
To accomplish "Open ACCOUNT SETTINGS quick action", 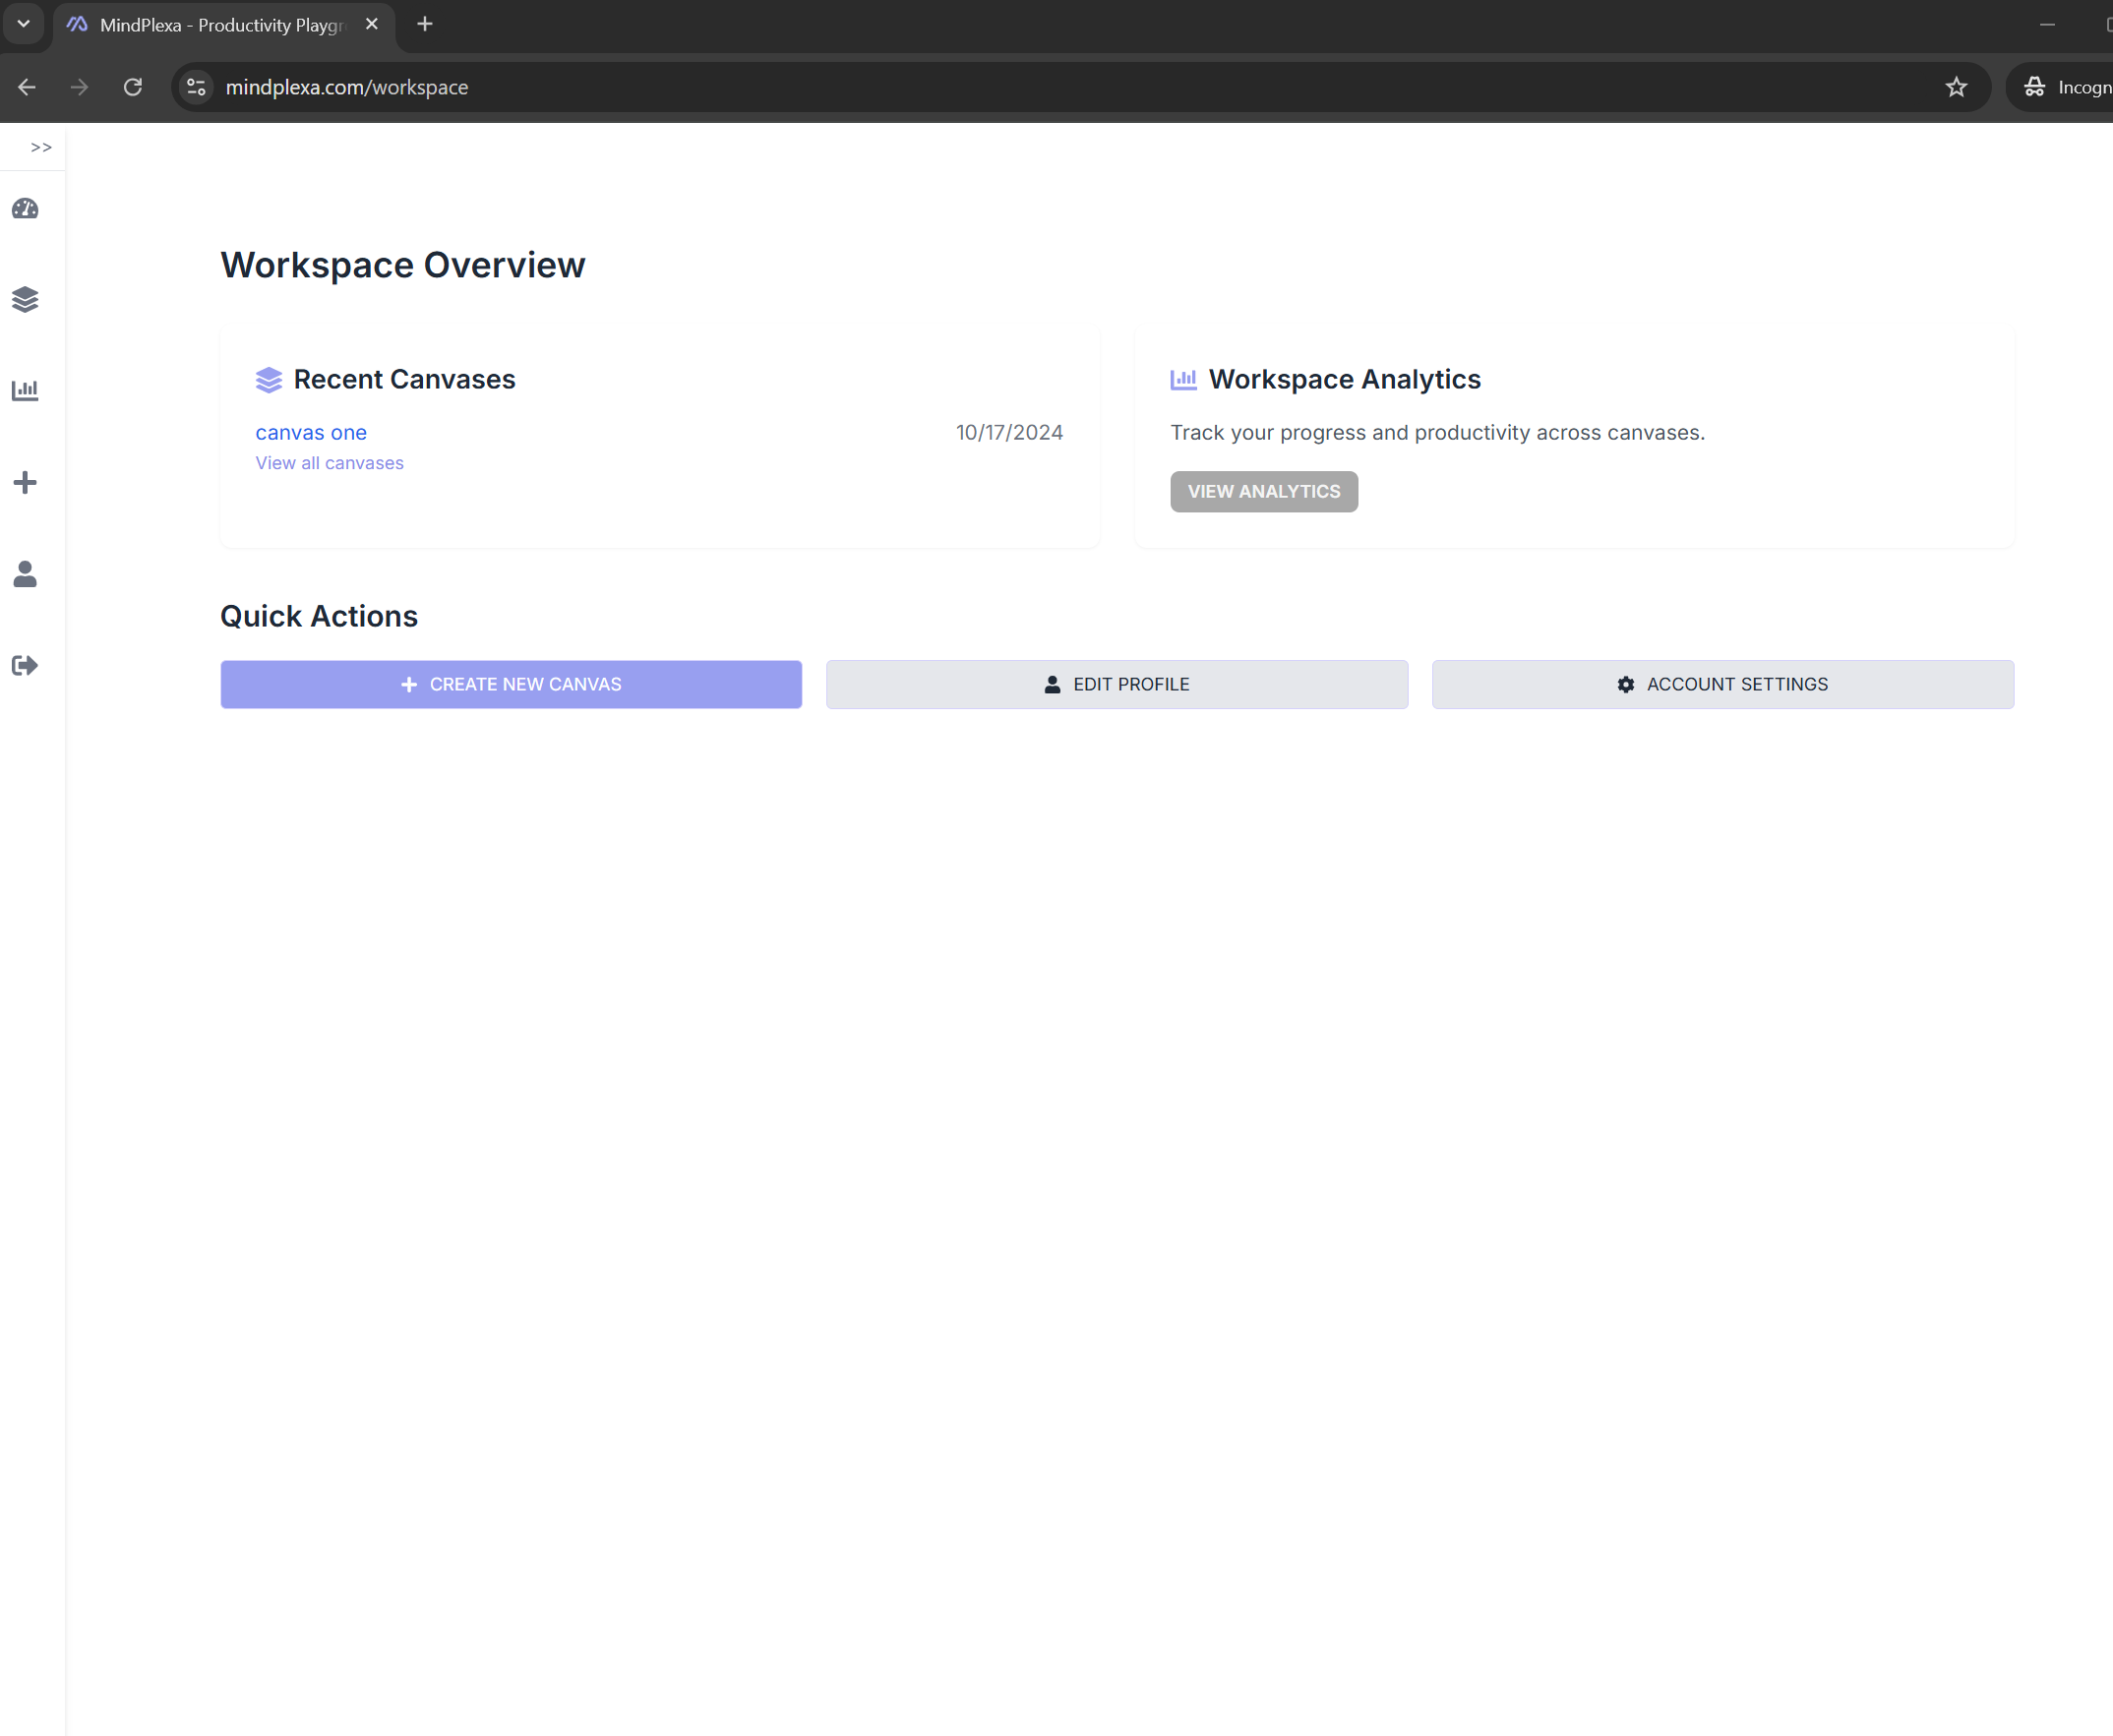I will (x=1722, y=684).
